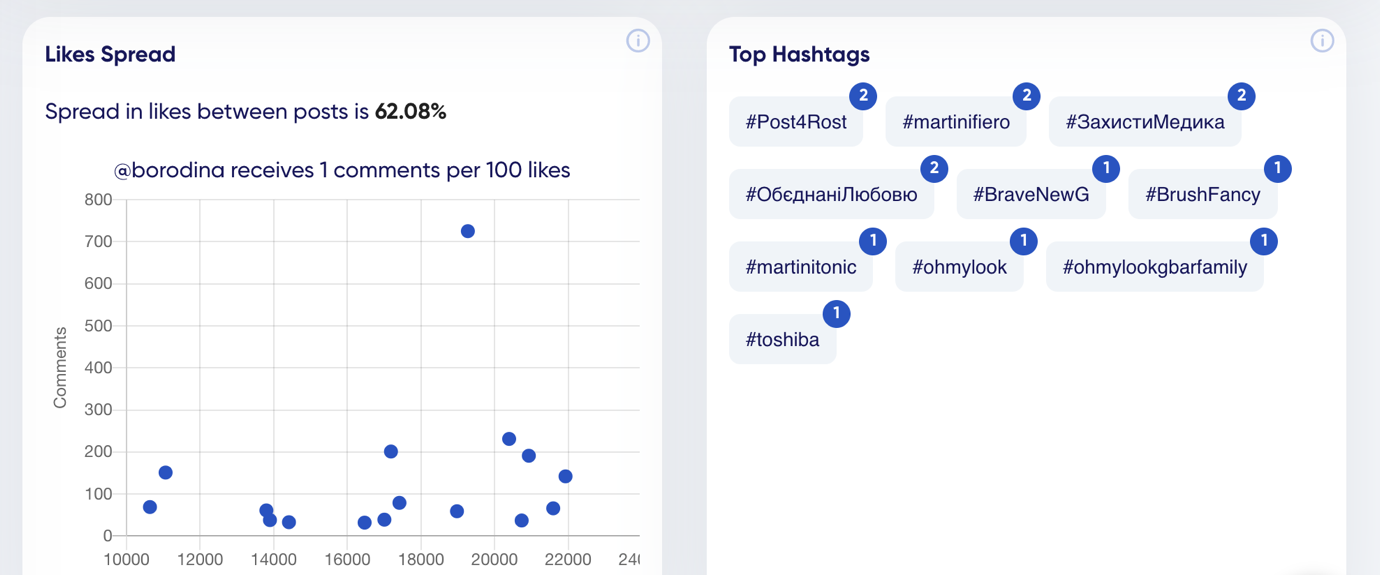Click the Likes Spread info icon

(x=638, y=41)
